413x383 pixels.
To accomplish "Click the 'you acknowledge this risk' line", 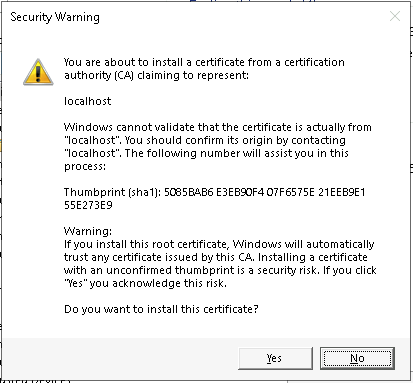I will [x=145, y=283].
